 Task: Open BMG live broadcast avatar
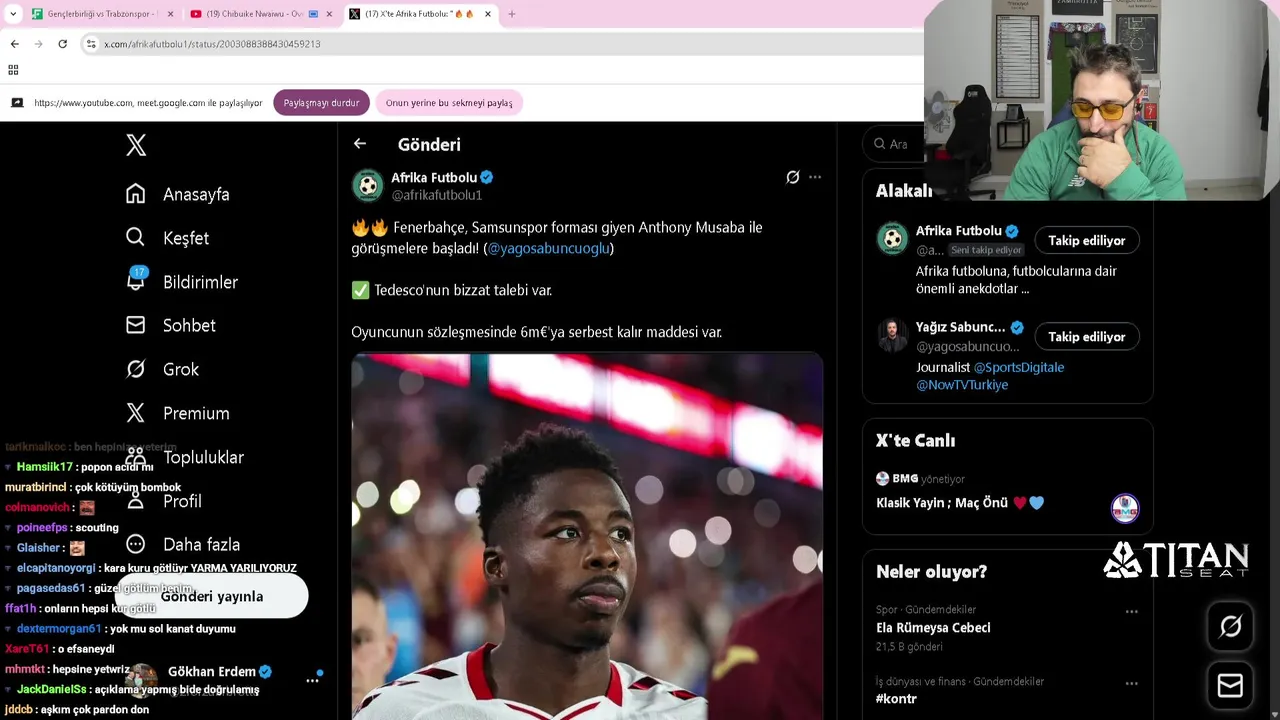(x=1125, y=508)
